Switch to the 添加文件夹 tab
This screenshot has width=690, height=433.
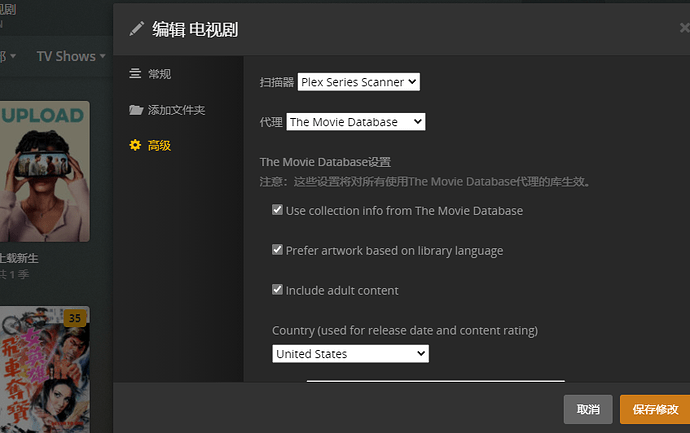tap(176, 110)
